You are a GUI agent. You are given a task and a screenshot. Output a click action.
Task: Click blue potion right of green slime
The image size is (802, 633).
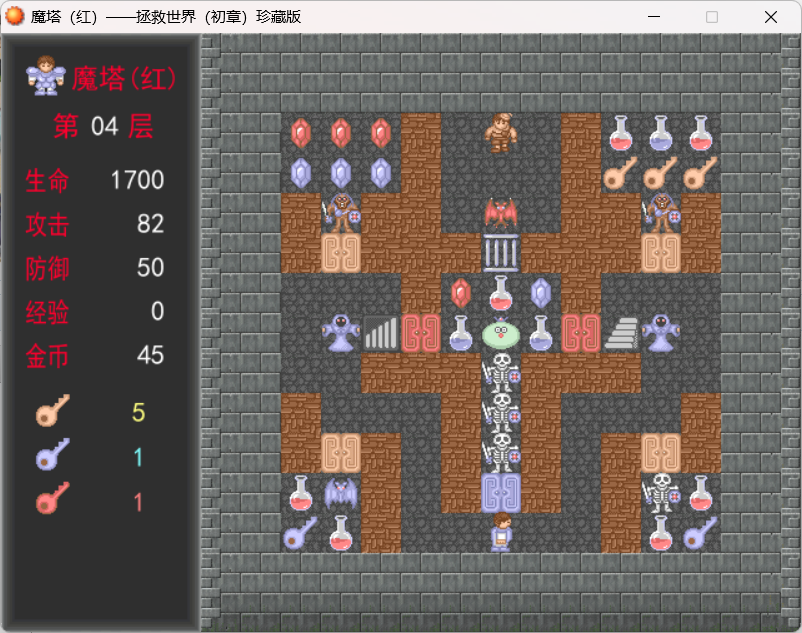point(541,333)
